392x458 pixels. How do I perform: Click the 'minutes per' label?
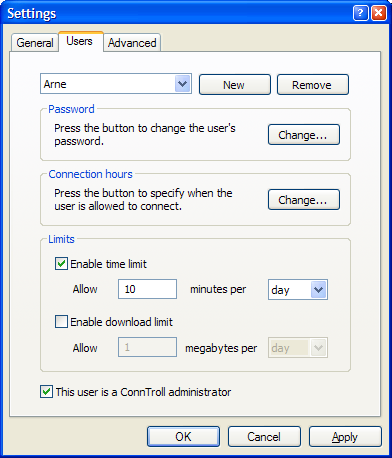[218, 289]
